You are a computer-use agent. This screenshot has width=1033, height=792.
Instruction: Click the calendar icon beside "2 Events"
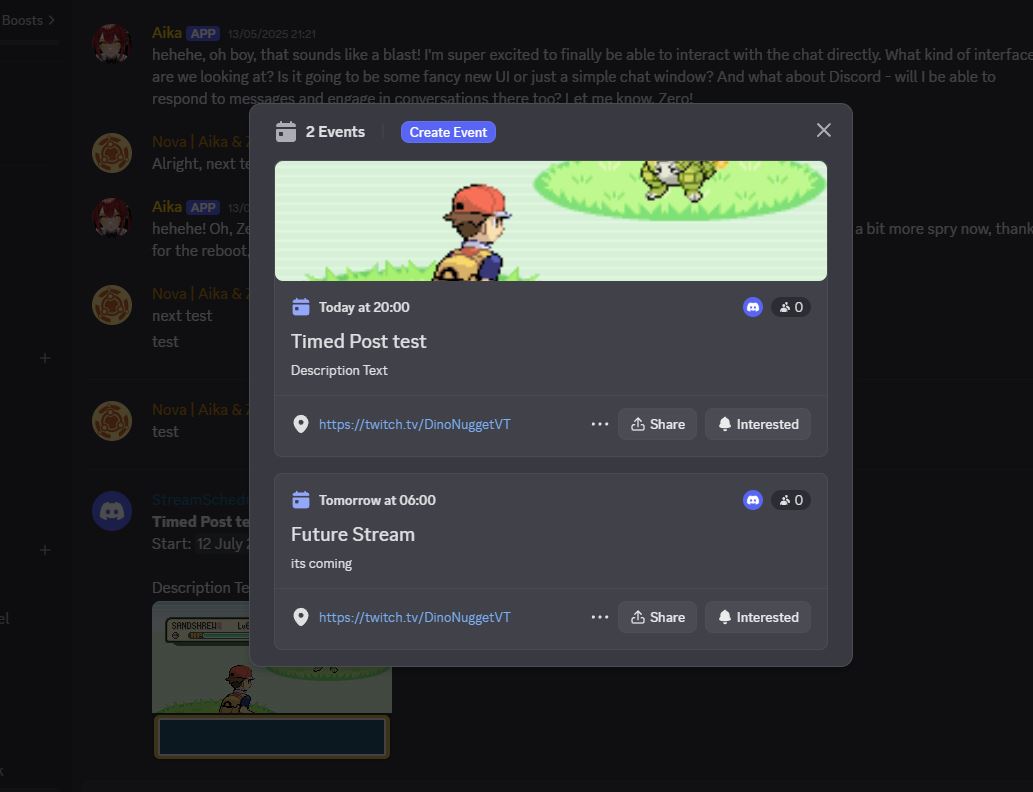(x=288, y=131)
